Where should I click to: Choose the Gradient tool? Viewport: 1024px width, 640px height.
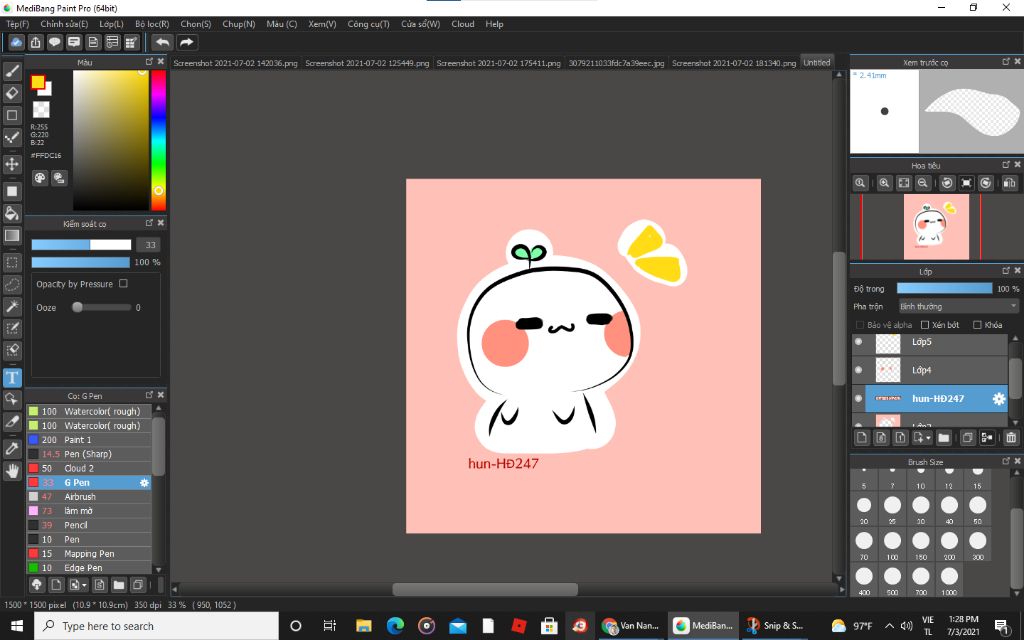coord(12,235)
